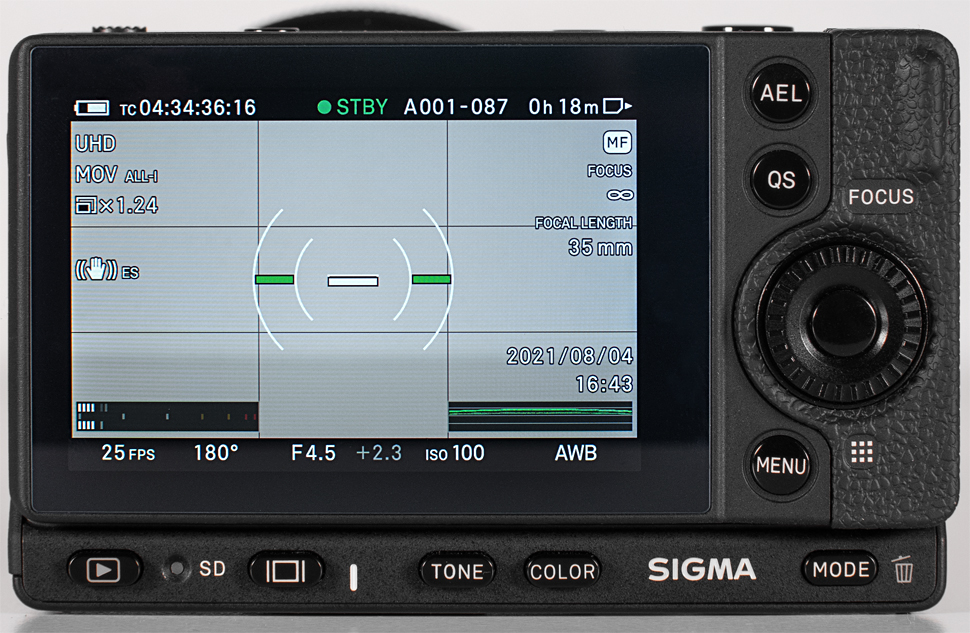Tap the +2.3 exposure compensation value

point(379,453)
